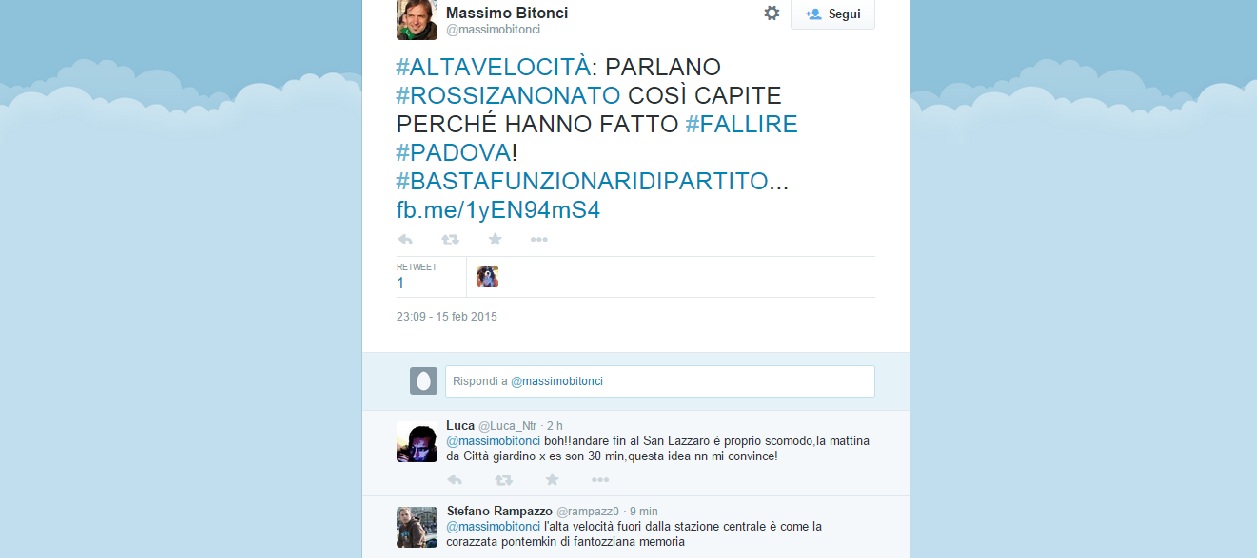Retweet Luca's reply tweet
The height and width of the screenshot is (558, 1257).
(506, 480)
